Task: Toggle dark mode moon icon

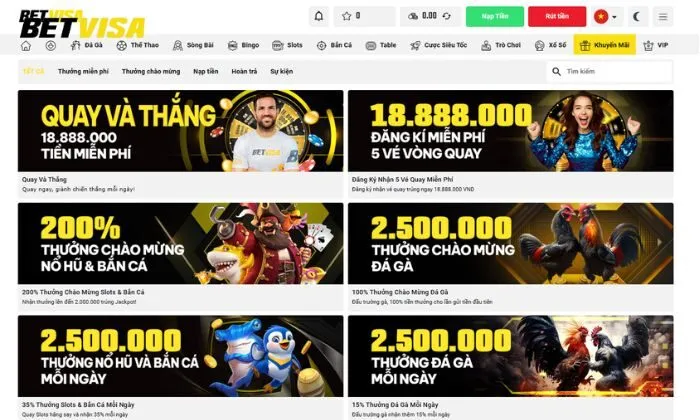Action: [x=637, y=17]
